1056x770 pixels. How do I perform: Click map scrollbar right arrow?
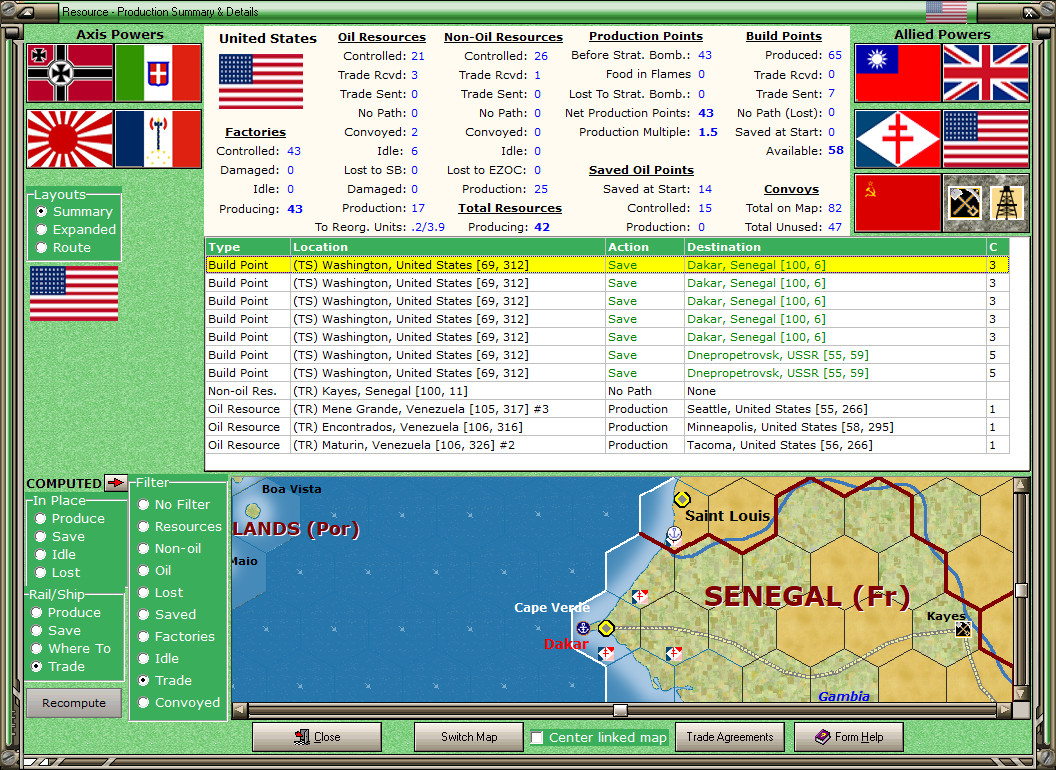[1004, 710]
